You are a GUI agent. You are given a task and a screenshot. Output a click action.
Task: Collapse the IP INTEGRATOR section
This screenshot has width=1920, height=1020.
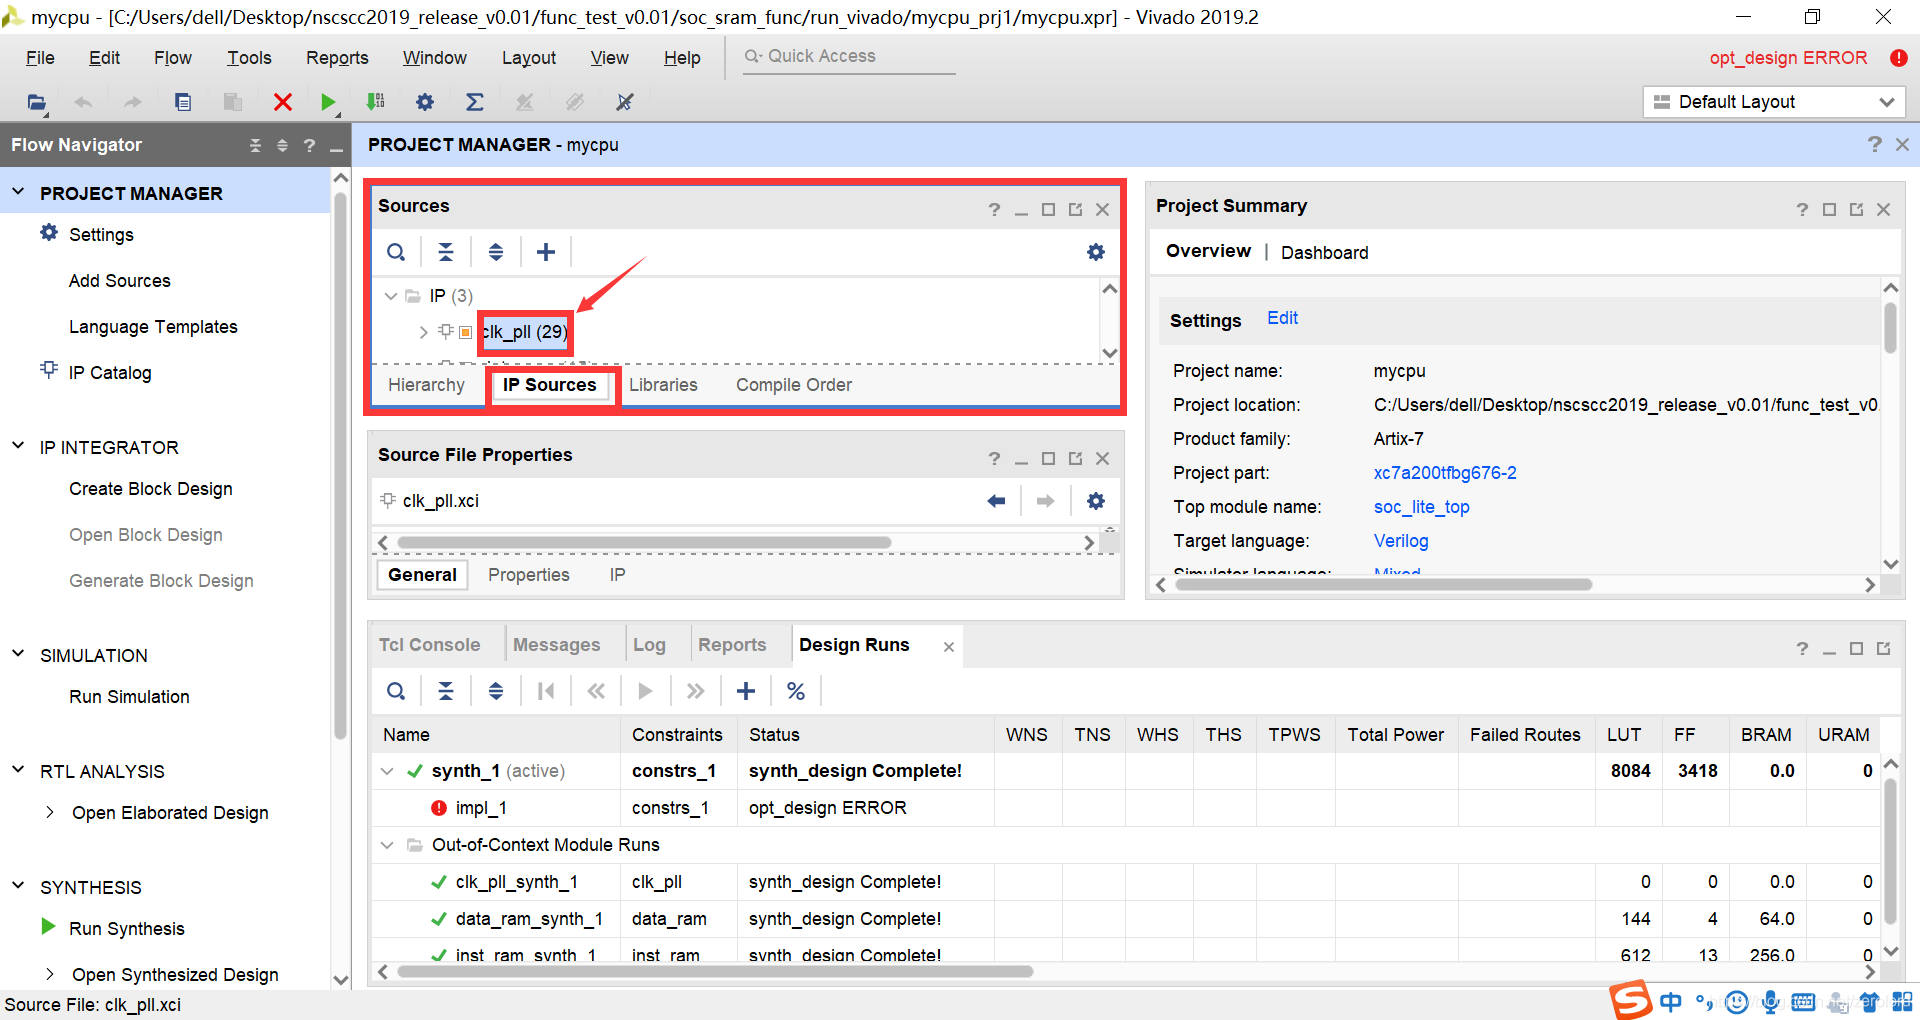18,446
